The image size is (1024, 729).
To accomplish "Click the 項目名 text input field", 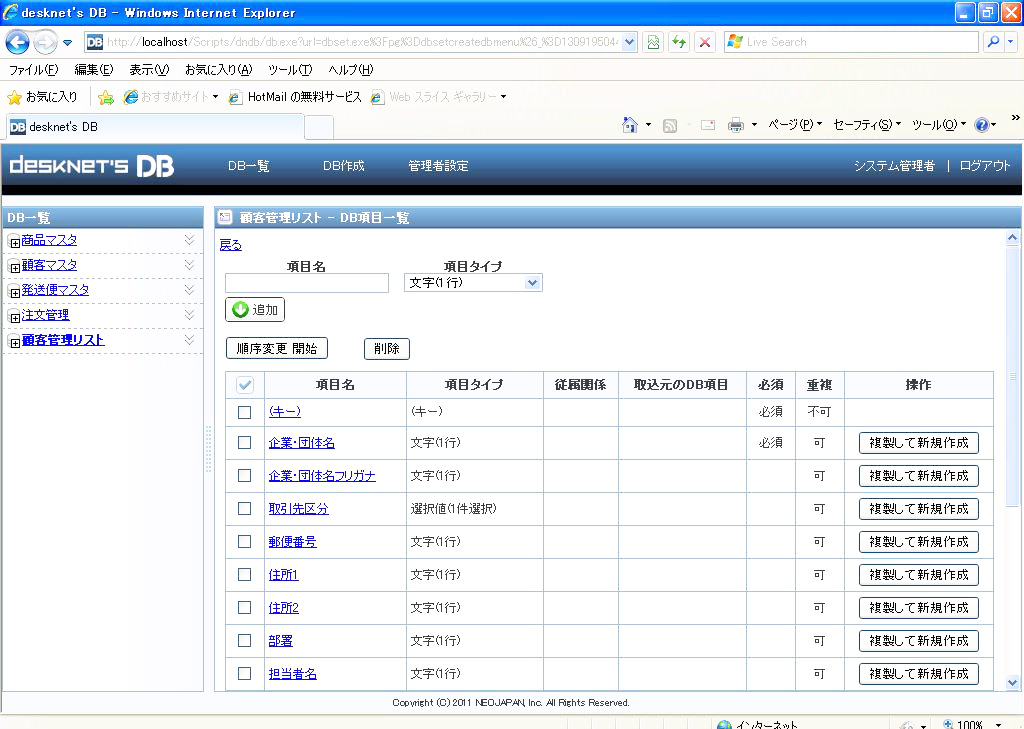I will pos(307,284).
